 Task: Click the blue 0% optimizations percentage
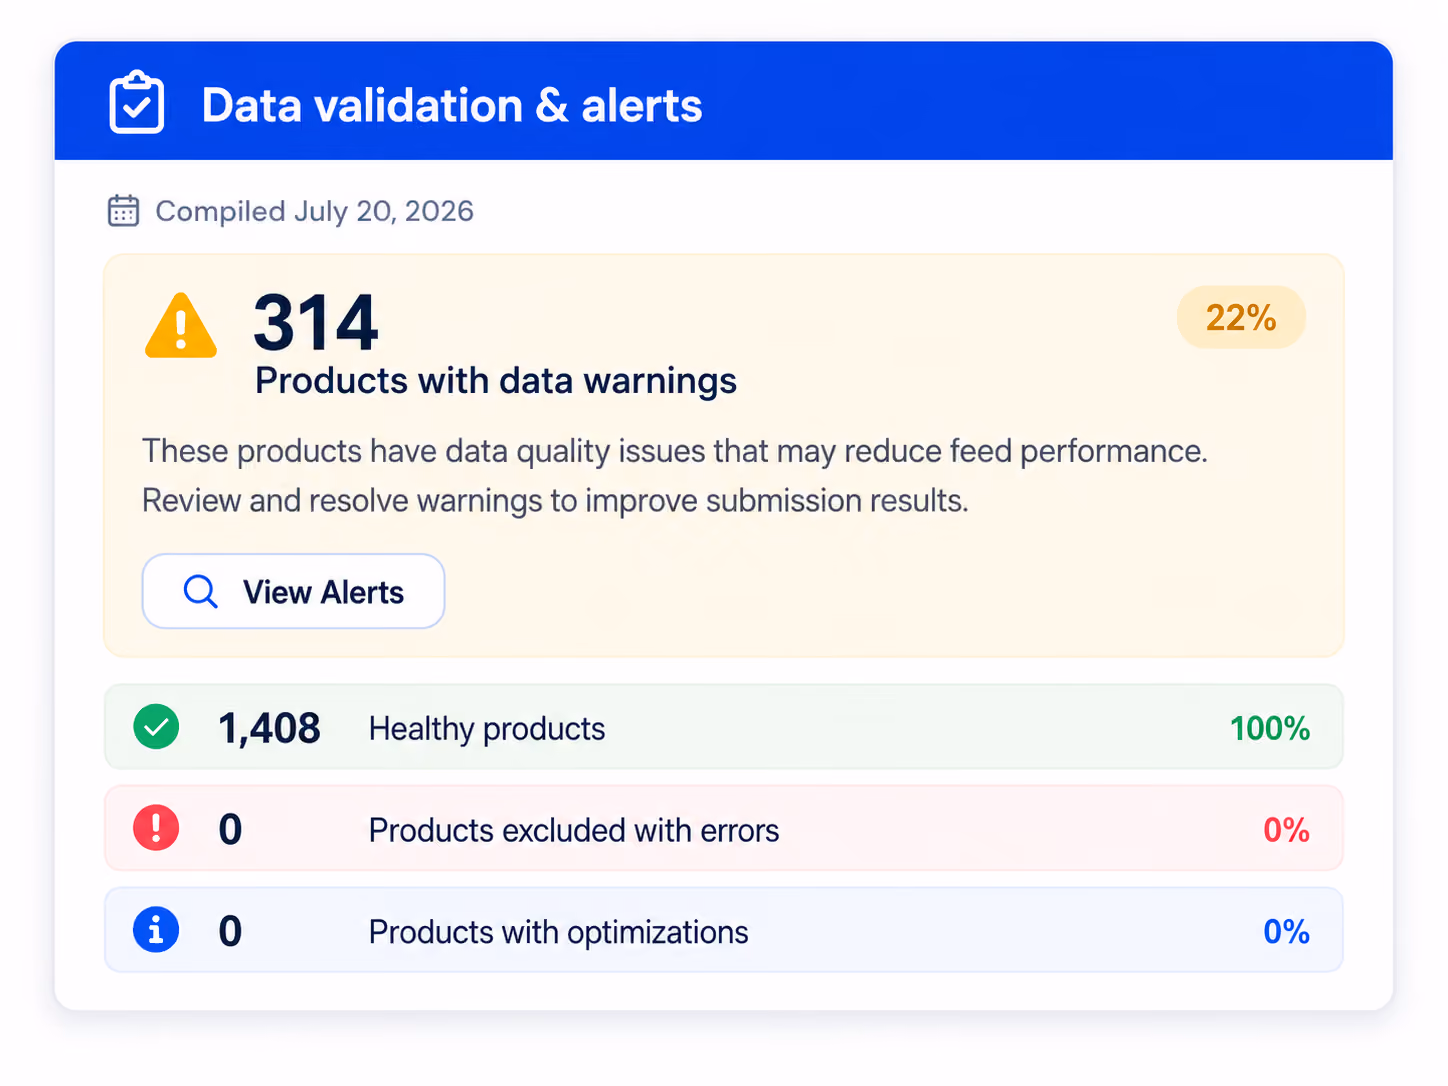pyautogui.click(x=1287, y=932)
